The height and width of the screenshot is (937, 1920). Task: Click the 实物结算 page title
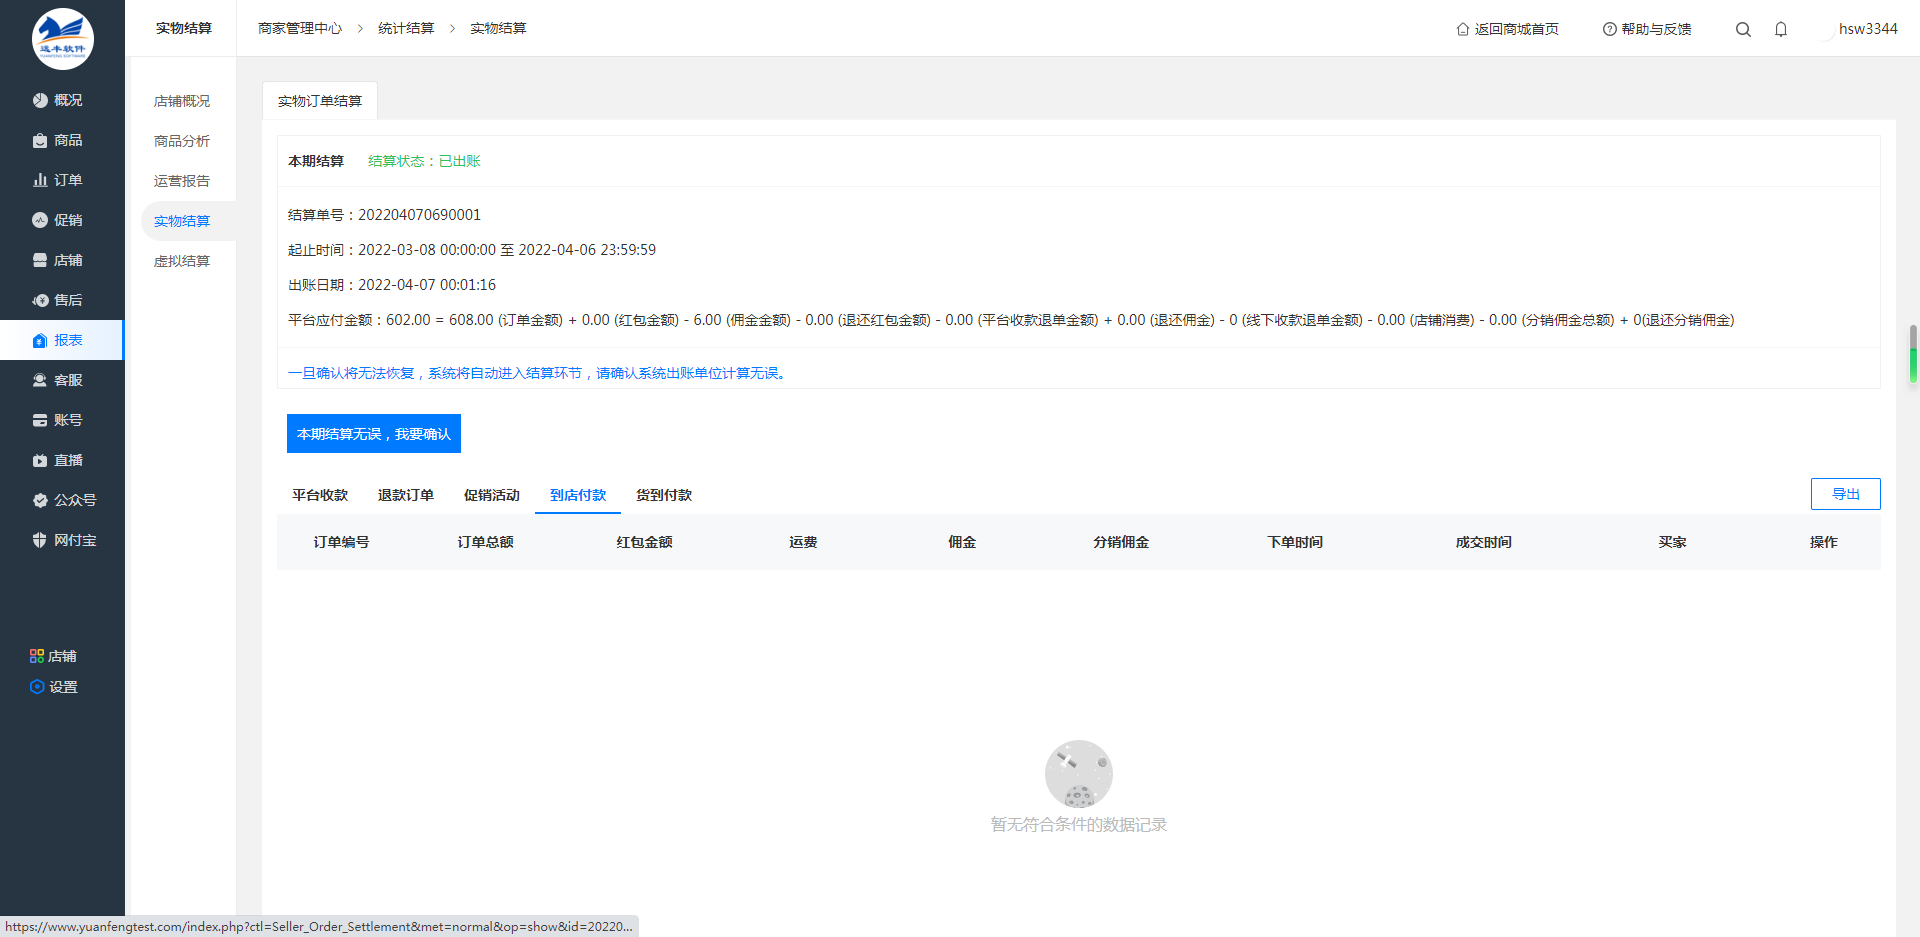[184, 28]
